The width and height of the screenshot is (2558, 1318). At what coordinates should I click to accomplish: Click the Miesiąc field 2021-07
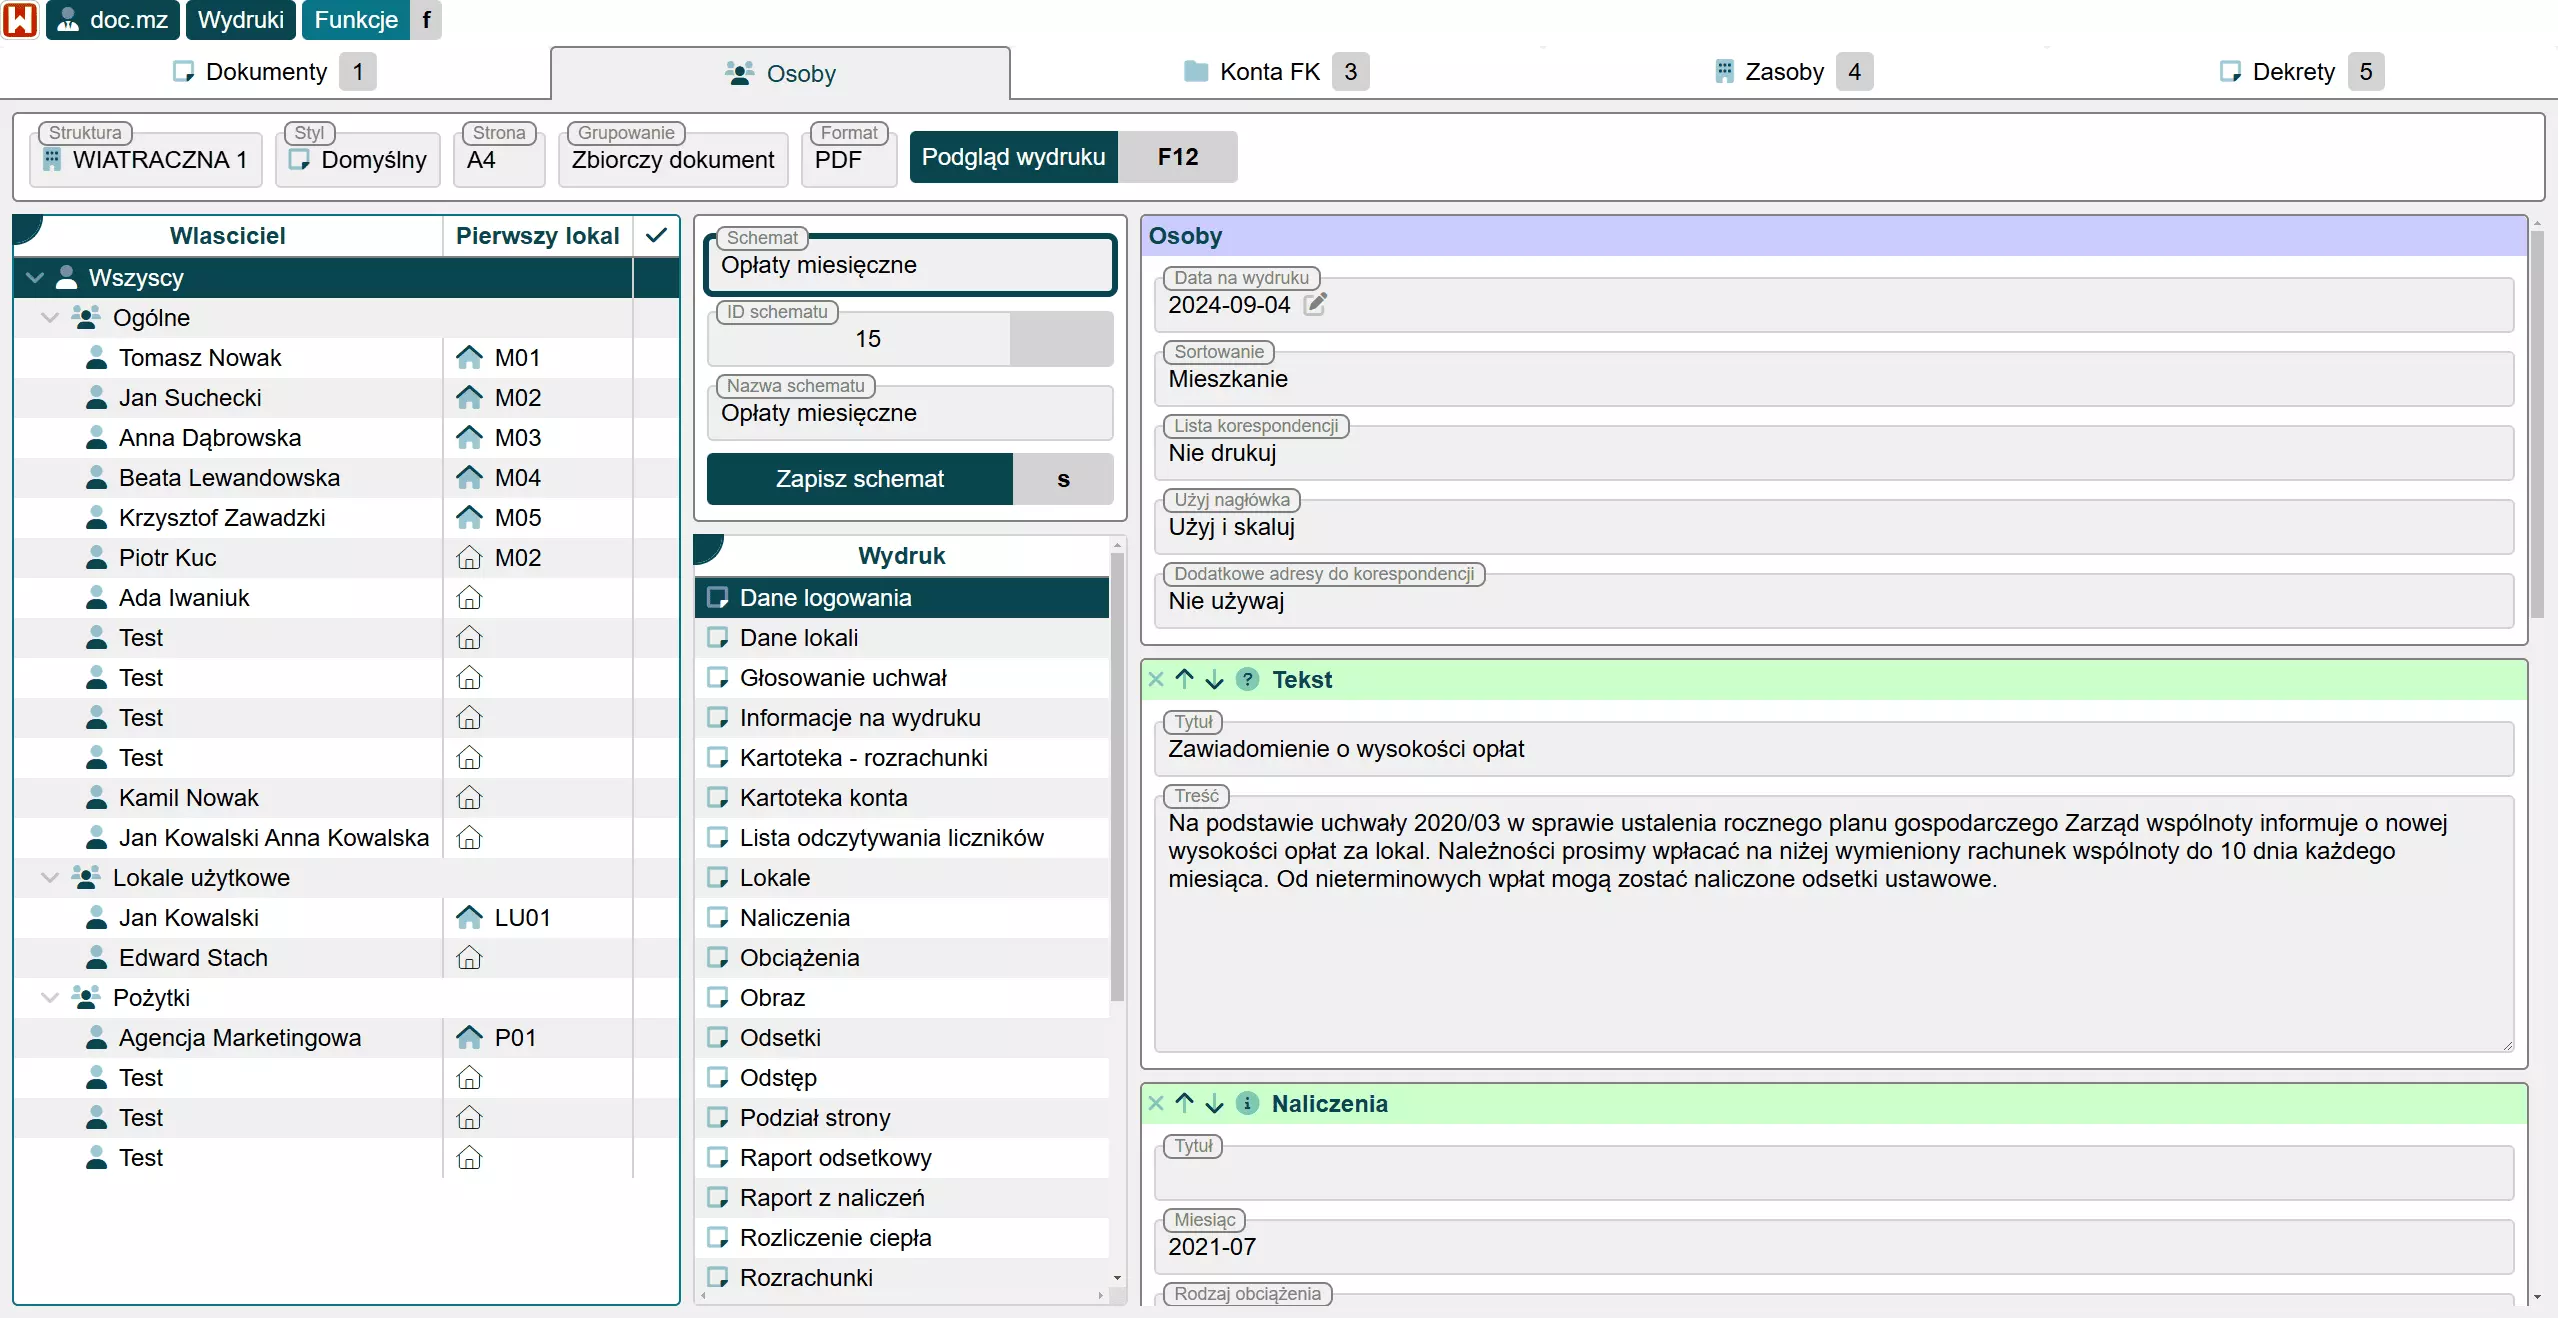pyautogui.click(x=1833, y=1247)
